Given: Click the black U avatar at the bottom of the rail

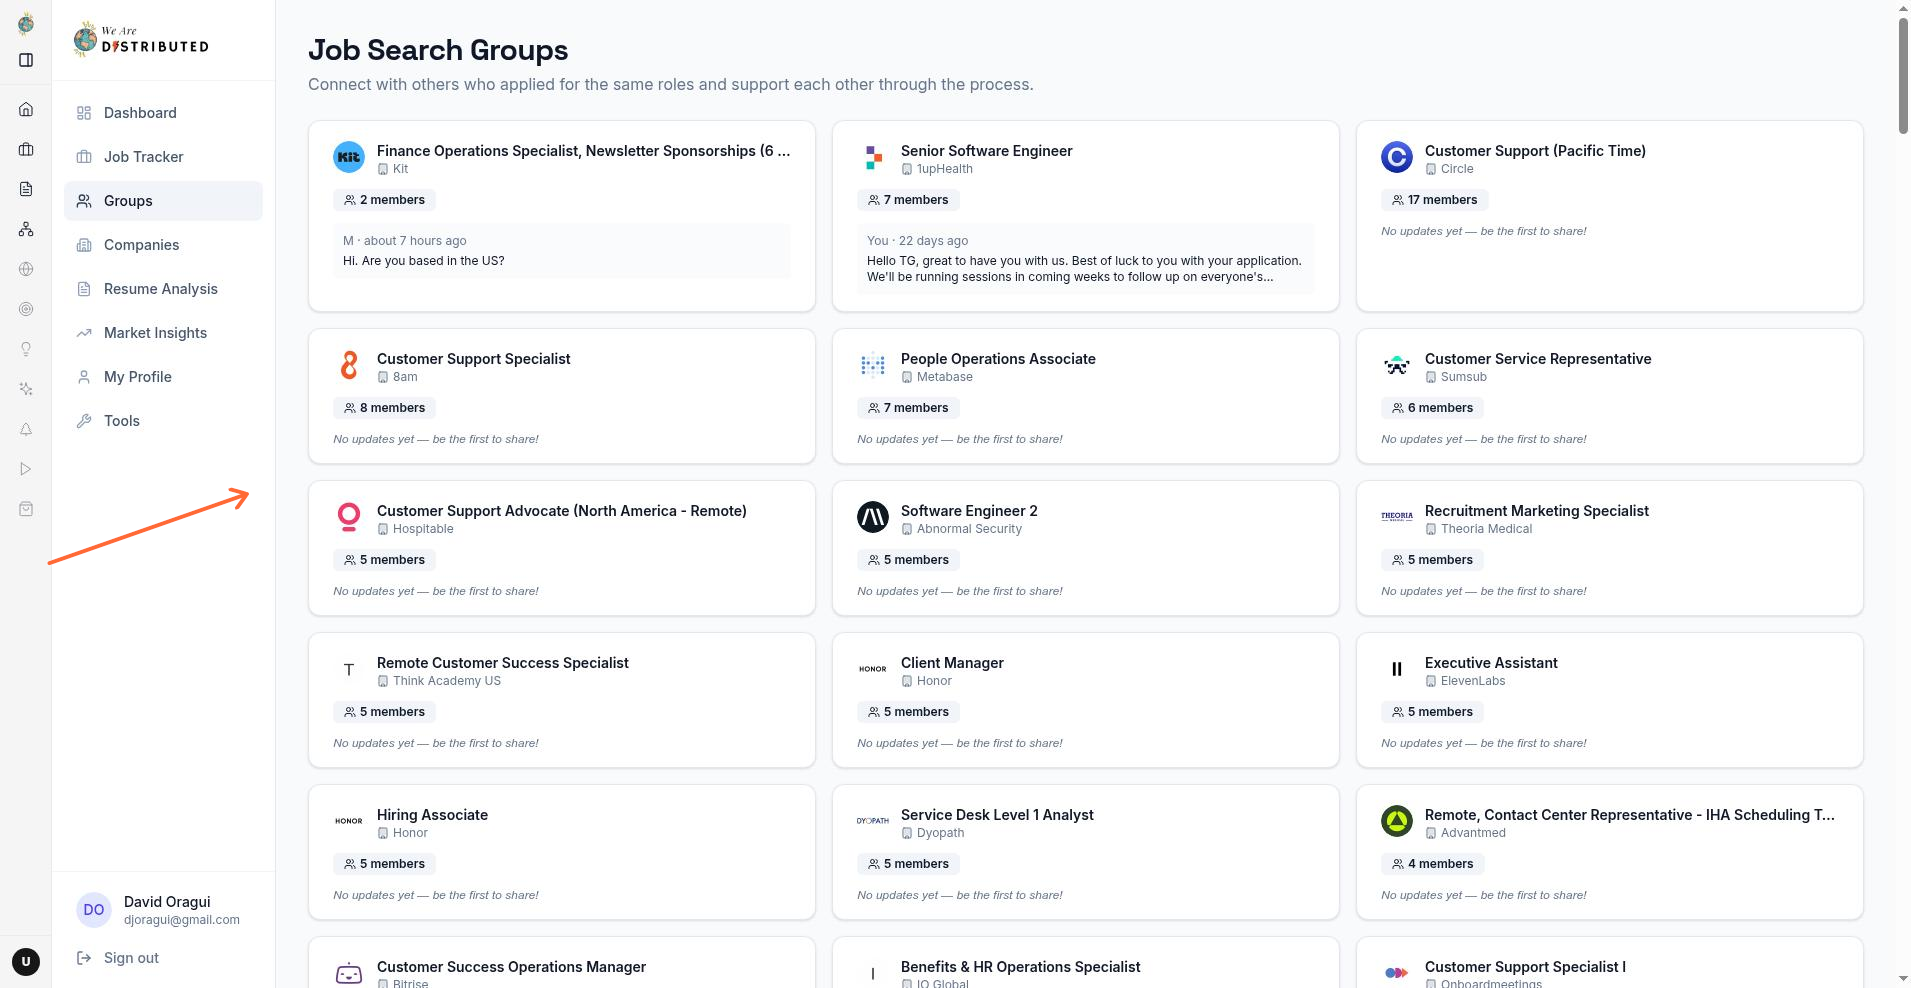Looking at the screenshot, I should (26, 962).
